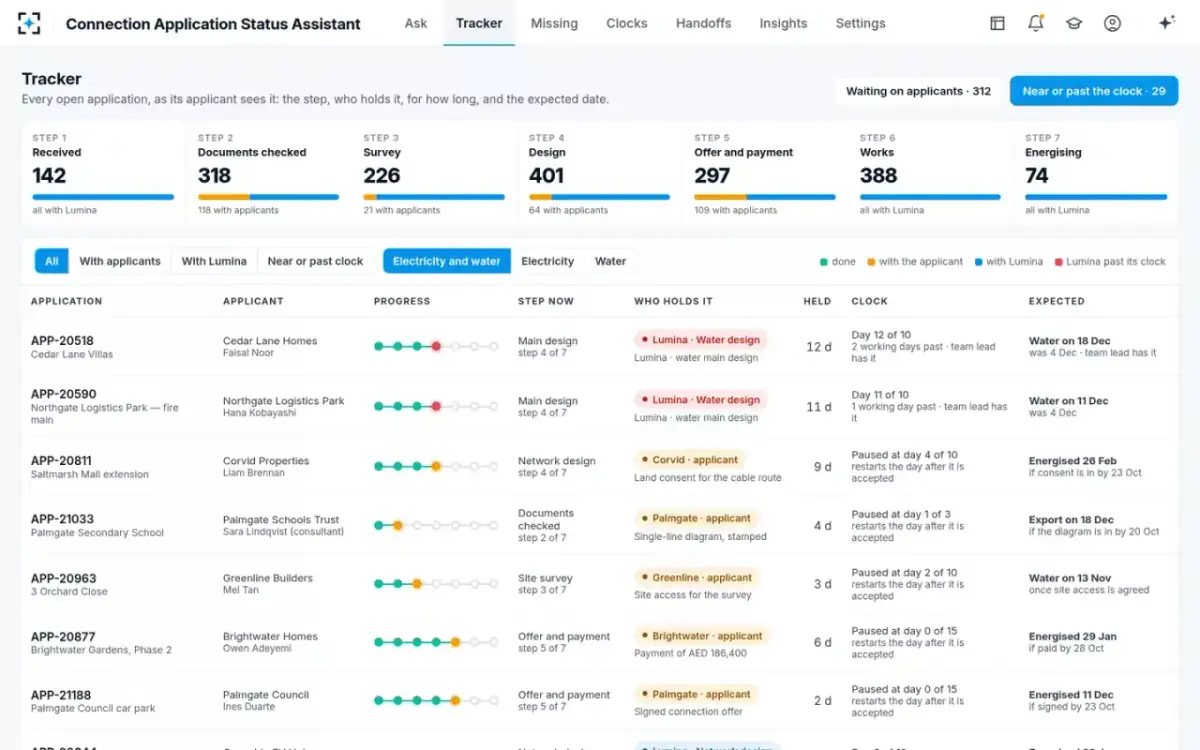Click the Applicant column header
Image resolution: width=1200 pixels, height=750 pixels.
coord(253,301)
